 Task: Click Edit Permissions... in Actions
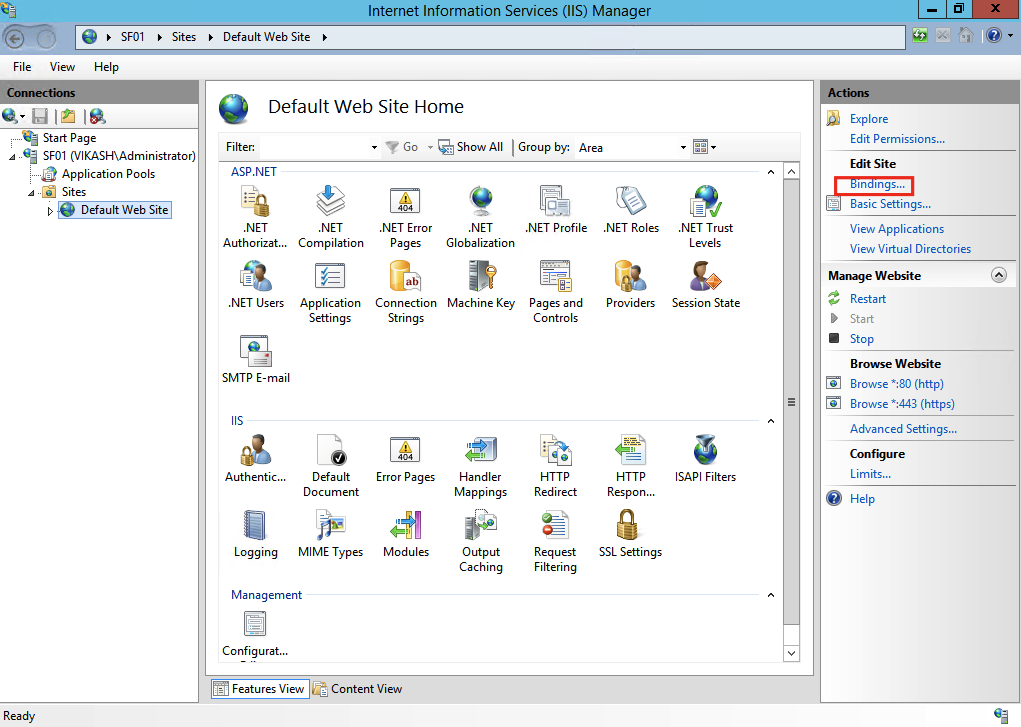pyautogui.click(x=897, y=139)
